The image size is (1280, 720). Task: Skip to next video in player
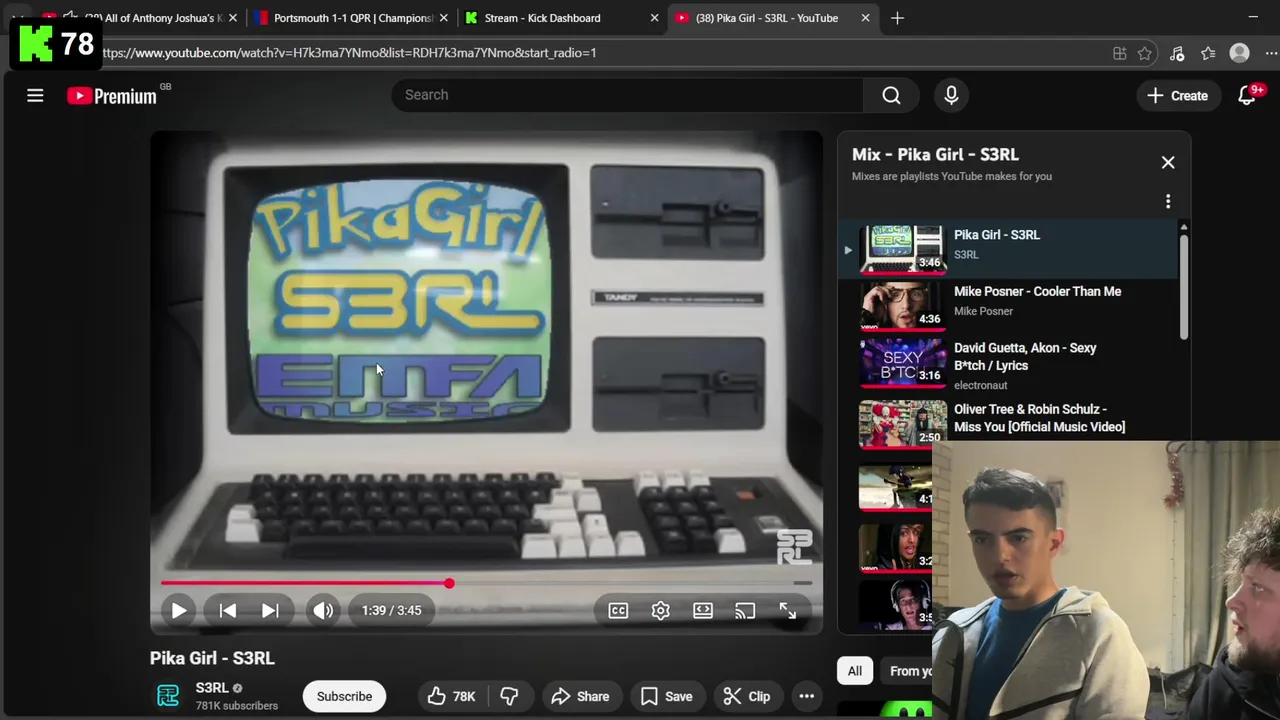tap(270, 610)
